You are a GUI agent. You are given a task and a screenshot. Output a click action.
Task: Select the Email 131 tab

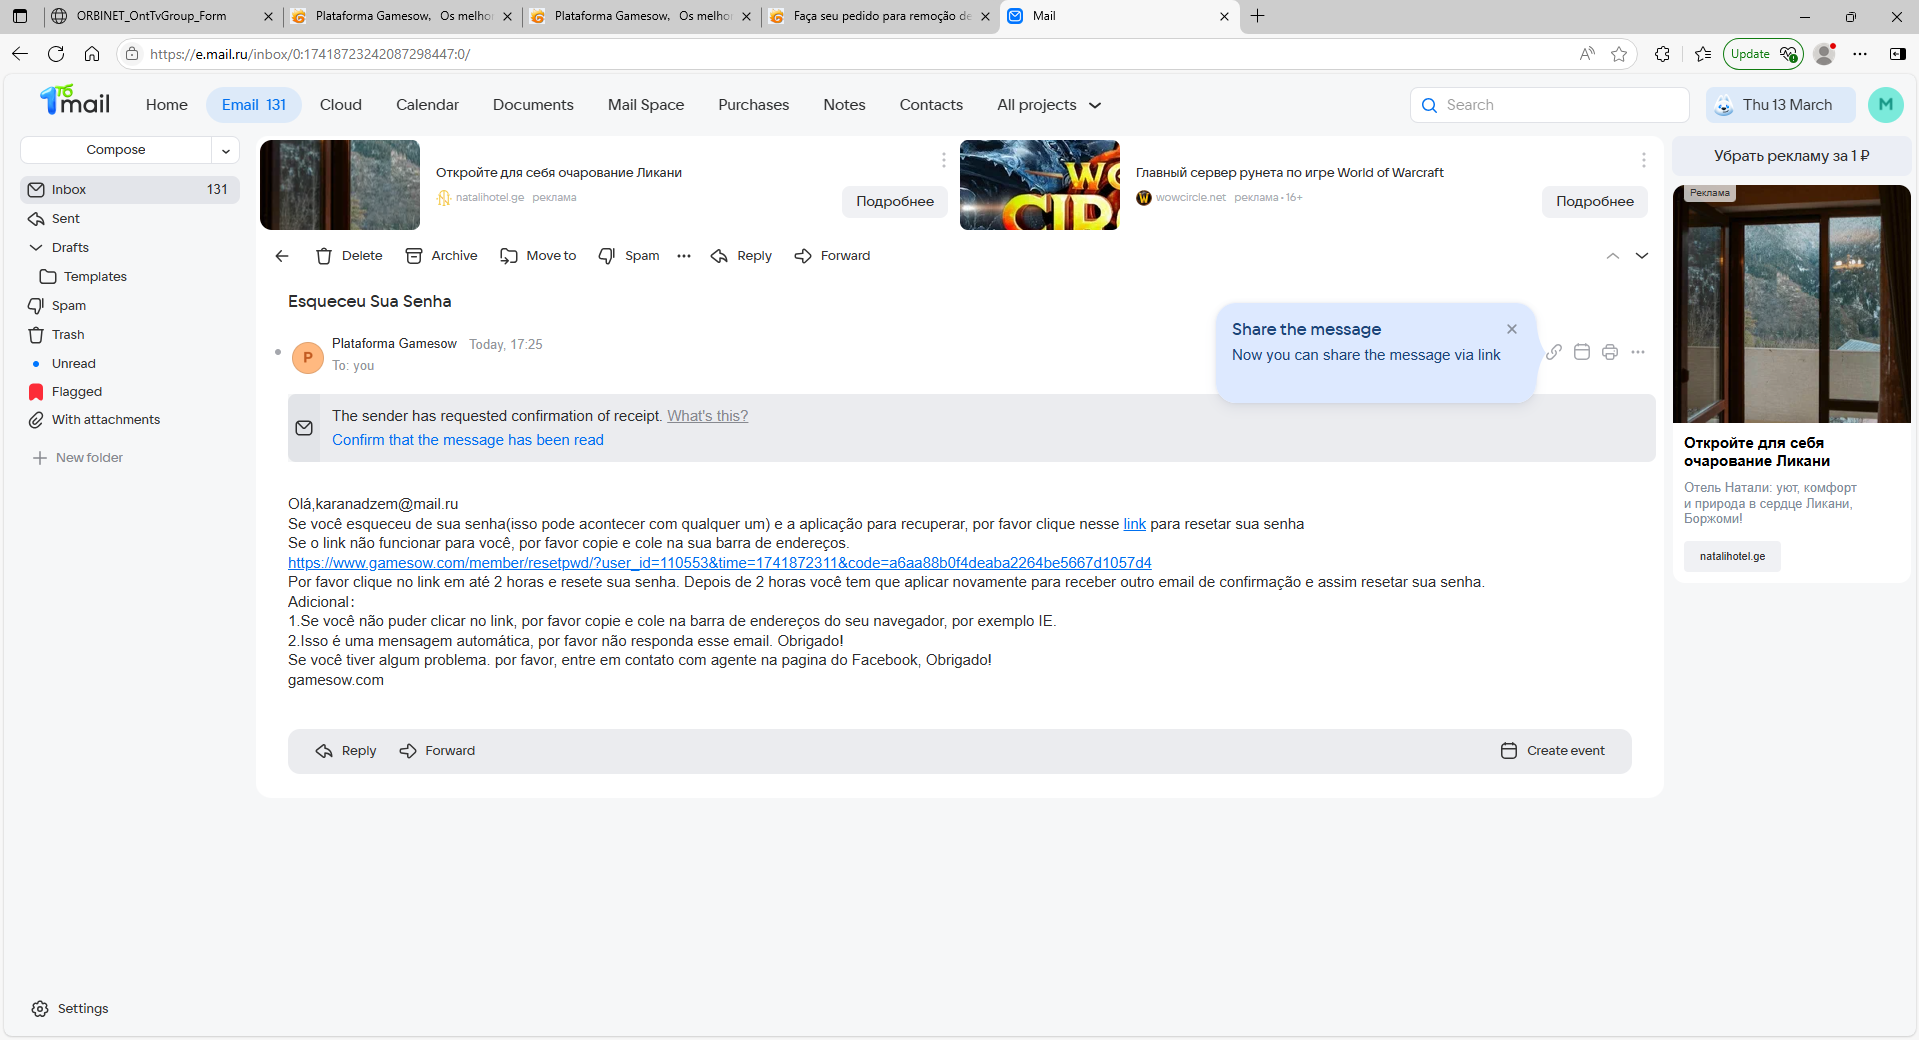pyautogui.click(x=254, y=105)
